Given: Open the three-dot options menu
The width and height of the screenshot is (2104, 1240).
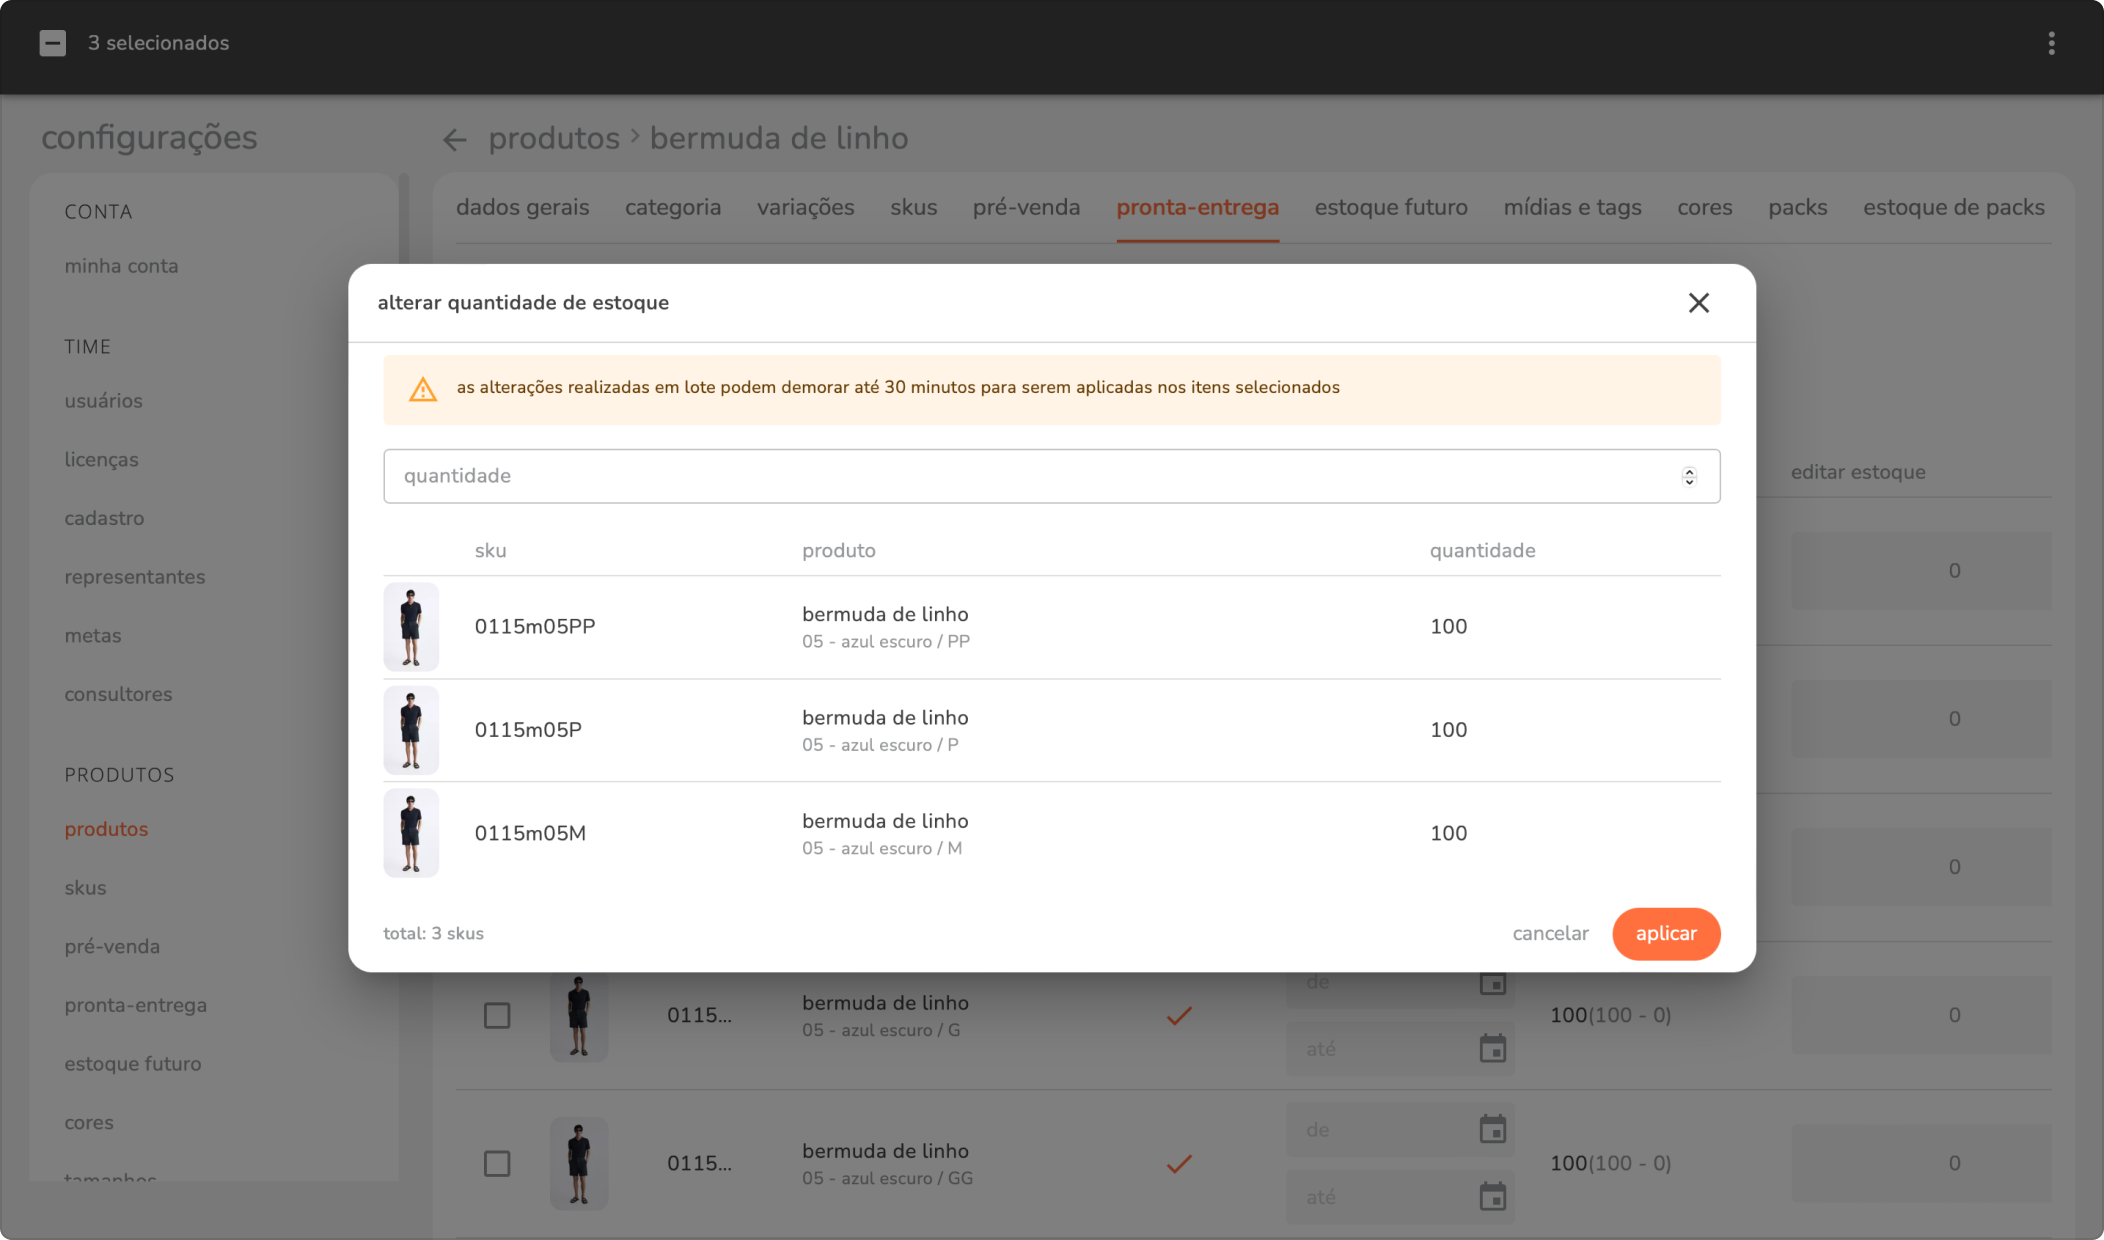Looking at the screenshot, I should point(2051,43).
